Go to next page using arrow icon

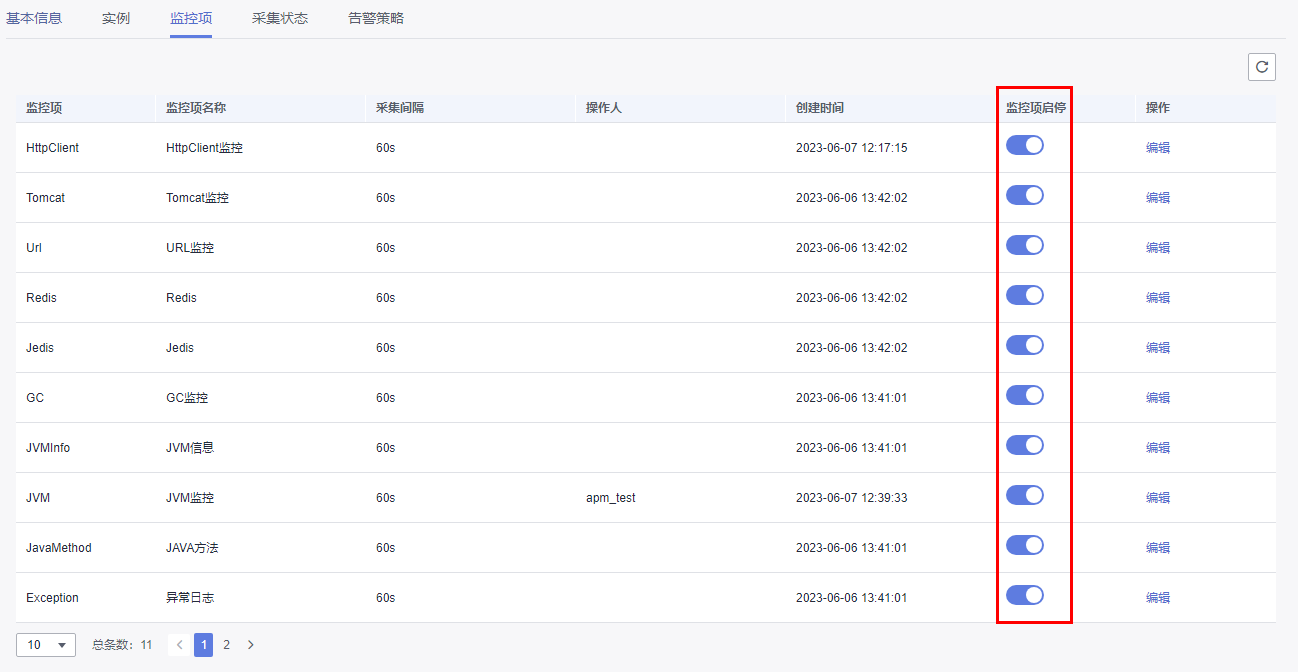pyautogui.click(x=250, y=645)
